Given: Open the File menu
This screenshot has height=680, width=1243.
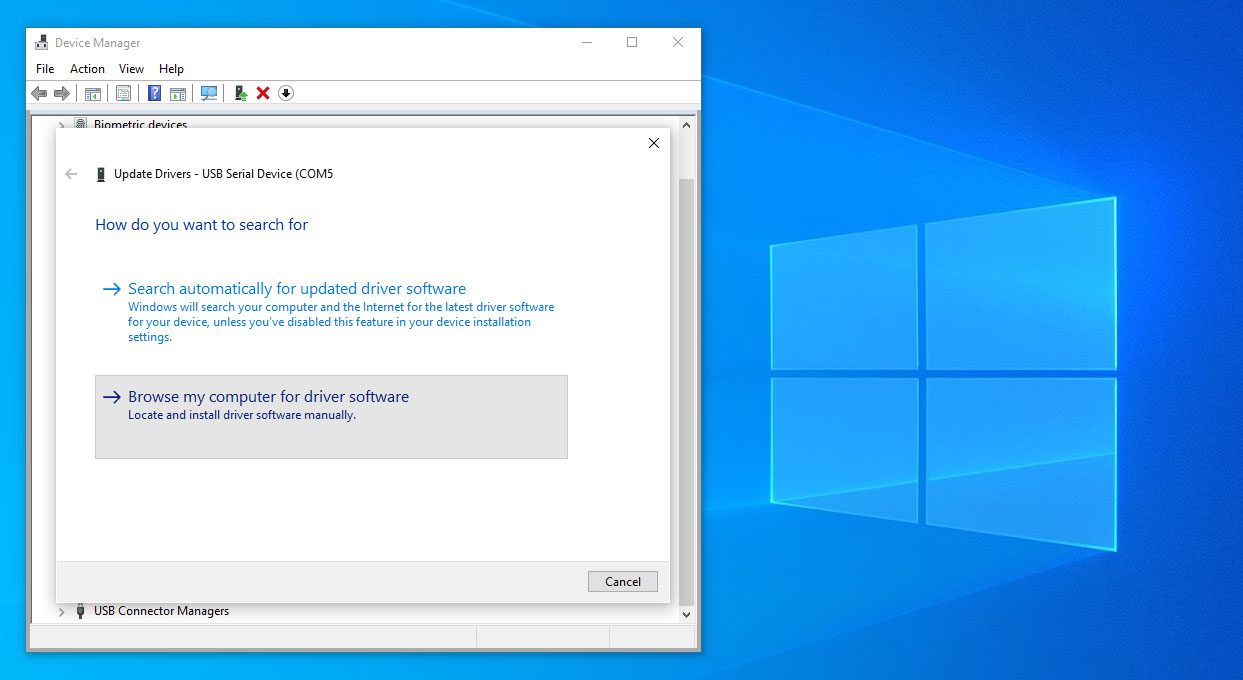Looking at the screenshot, I should 45,69.
